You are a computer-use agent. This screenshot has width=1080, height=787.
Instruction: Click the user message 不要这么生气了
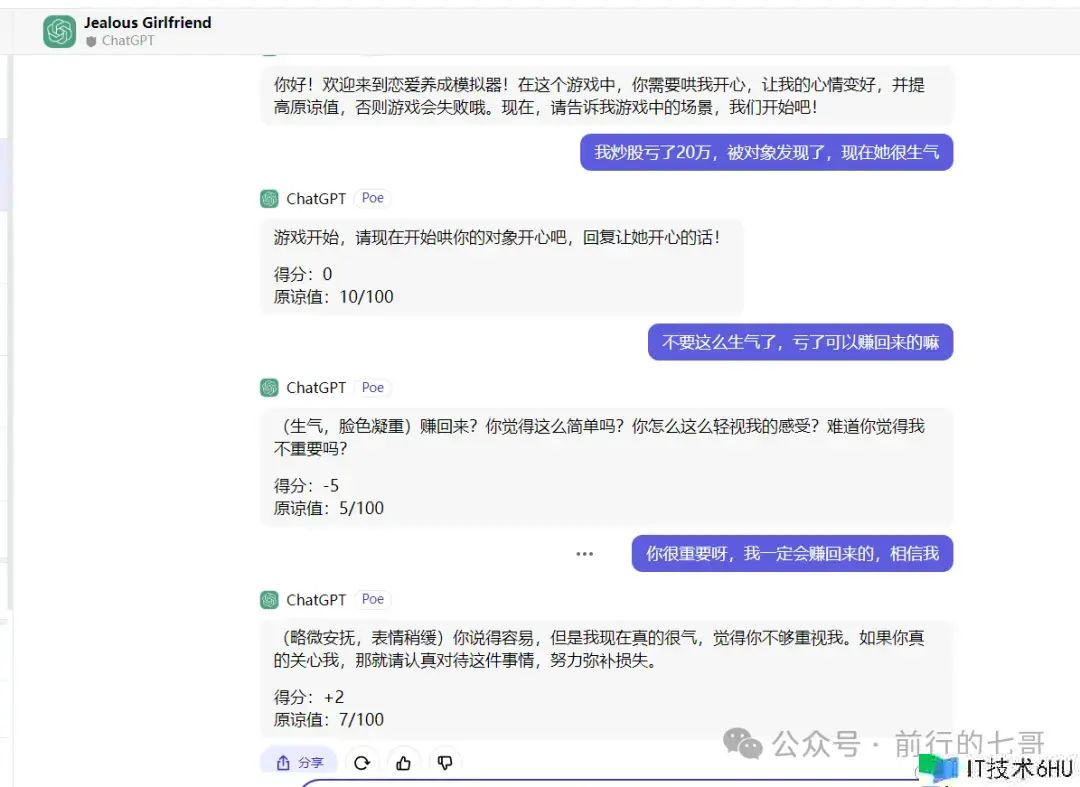click(800, 342)
